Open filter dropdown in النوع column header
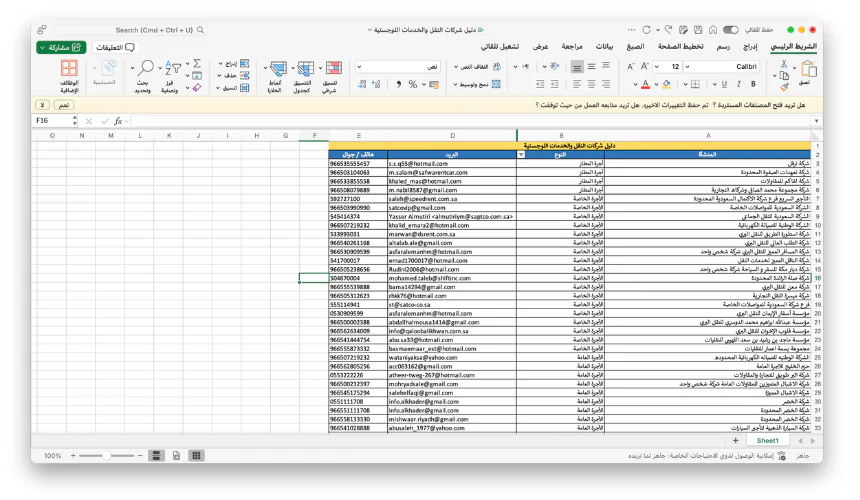Image resolution: width=860 pixels, height=500 pixels. click(x=521, y=154)
